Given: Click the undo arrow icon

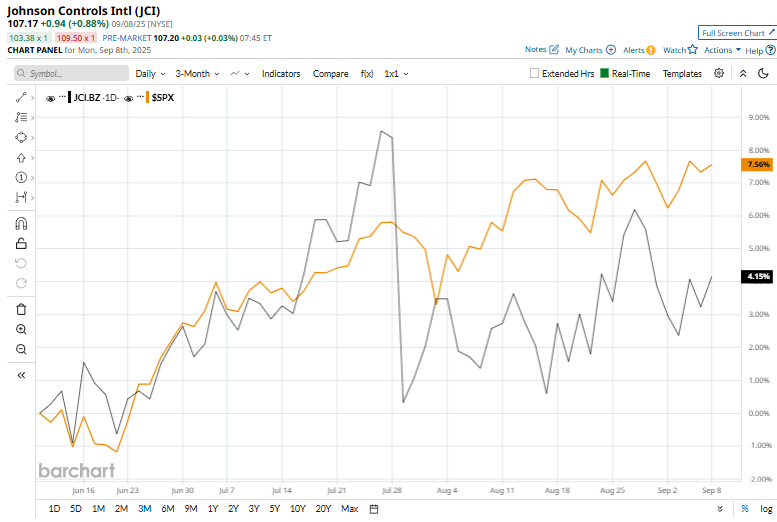Looking at the screenshot, I should [x=21, y=263].
